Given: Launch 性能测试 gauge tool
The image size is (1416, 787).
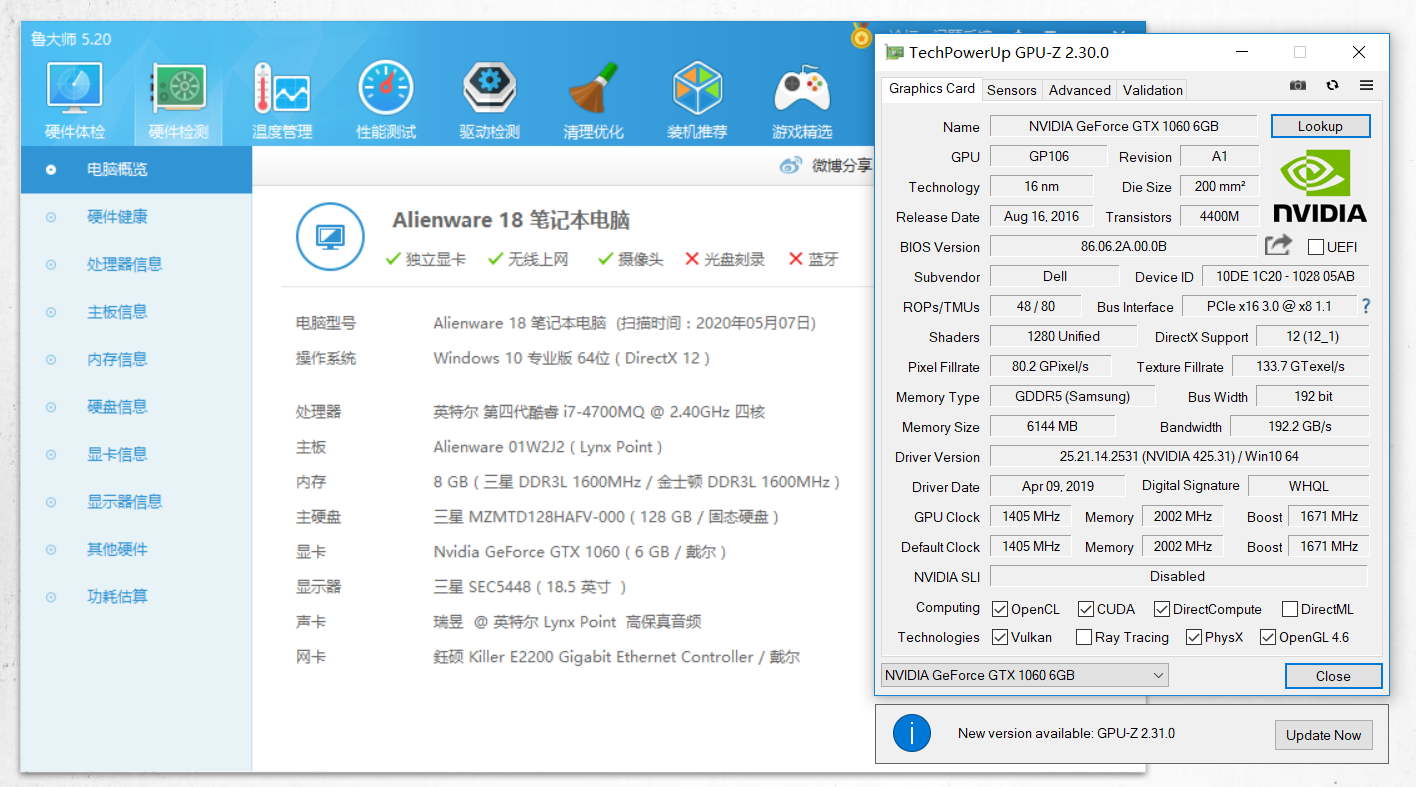Looking at the screenshot, I should click(386, 100).
